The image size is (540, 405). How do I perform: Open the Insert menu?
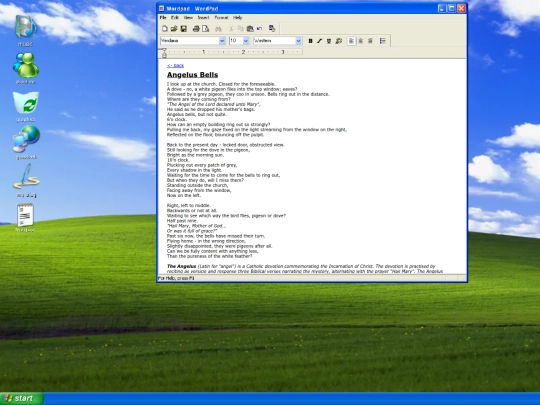[203, 18]
